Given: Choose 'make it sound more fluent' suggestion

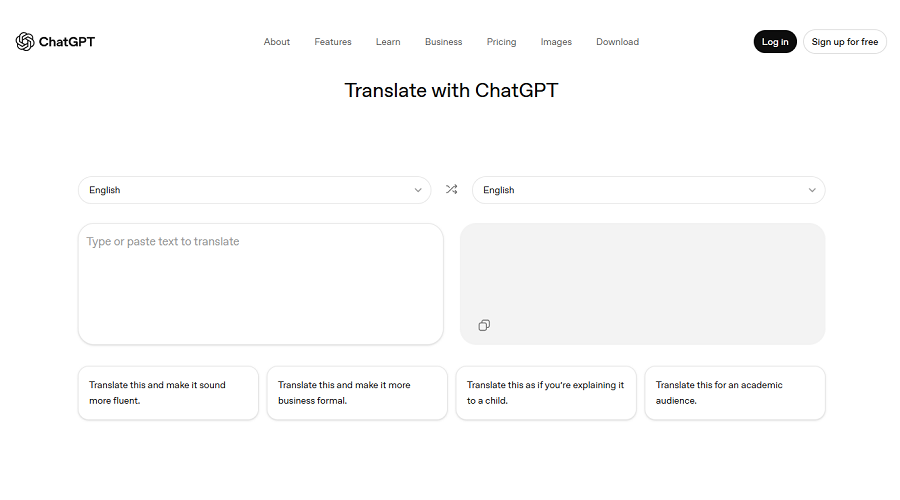Looking at the screenshot, I should [x=168, y=392].
